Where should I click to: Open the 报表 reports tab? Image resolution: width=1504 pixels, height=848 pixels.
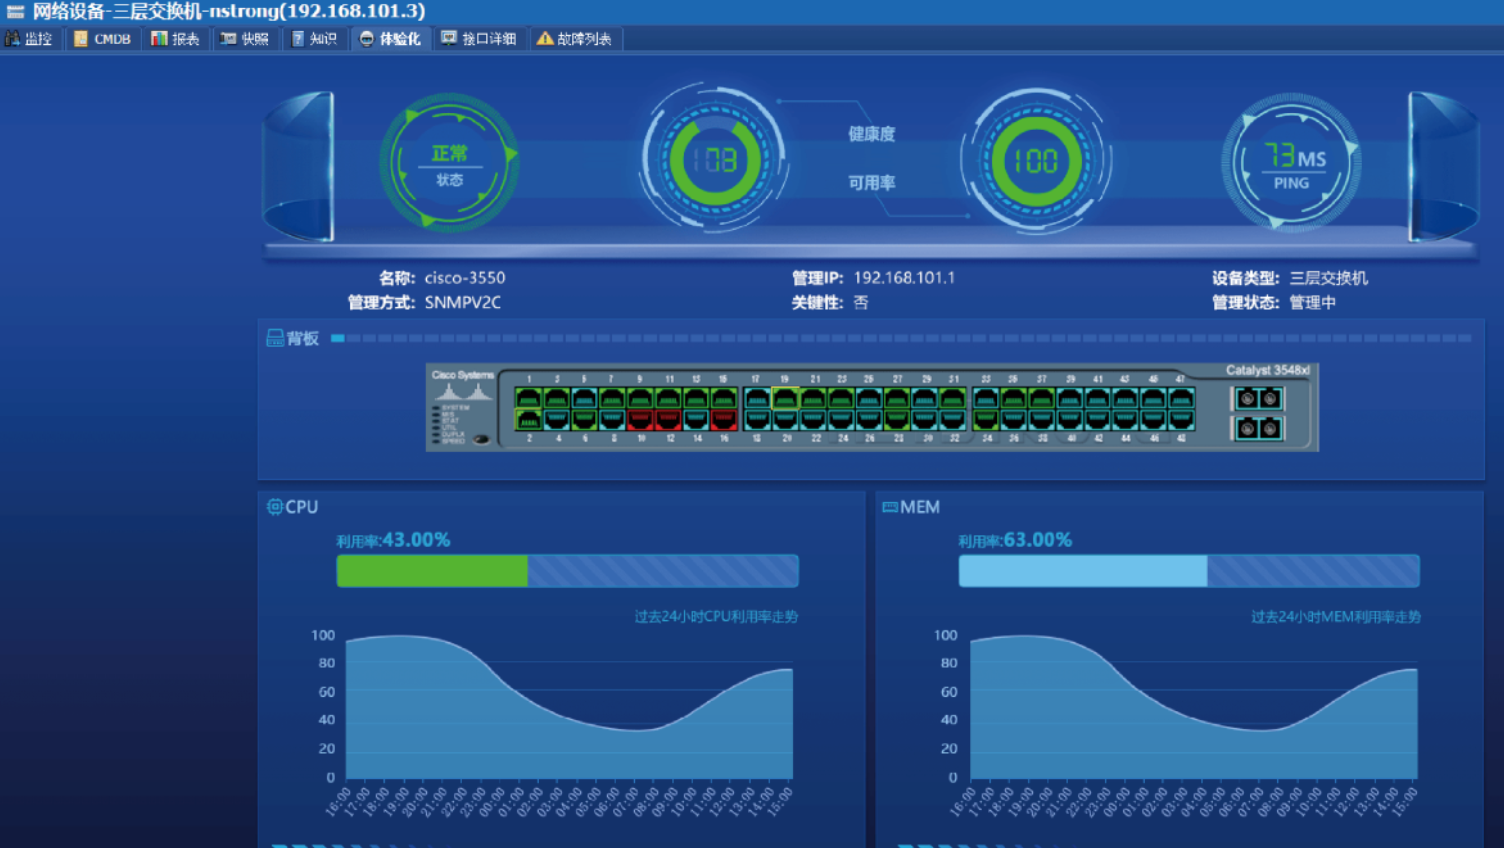(x=175, y=39)
